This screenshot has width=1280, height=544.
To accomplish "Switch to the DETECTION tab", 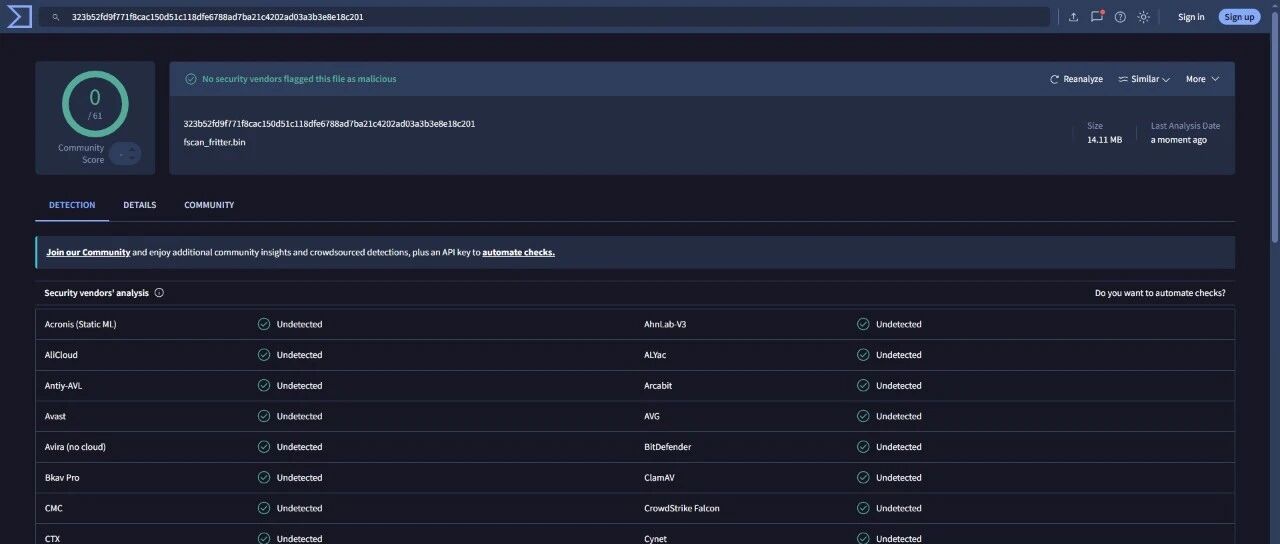I will (72, 205).
